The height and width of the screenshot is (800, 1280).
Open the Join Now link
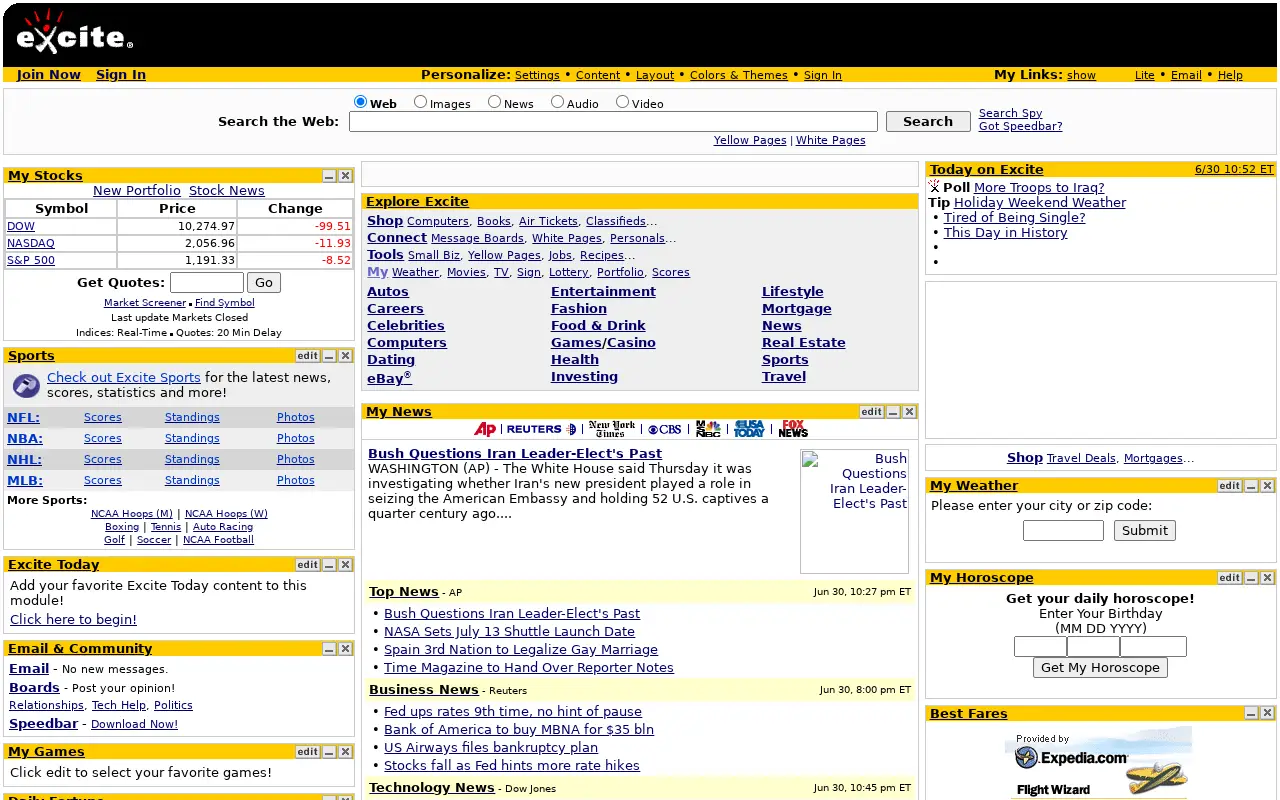coord(49,75)
